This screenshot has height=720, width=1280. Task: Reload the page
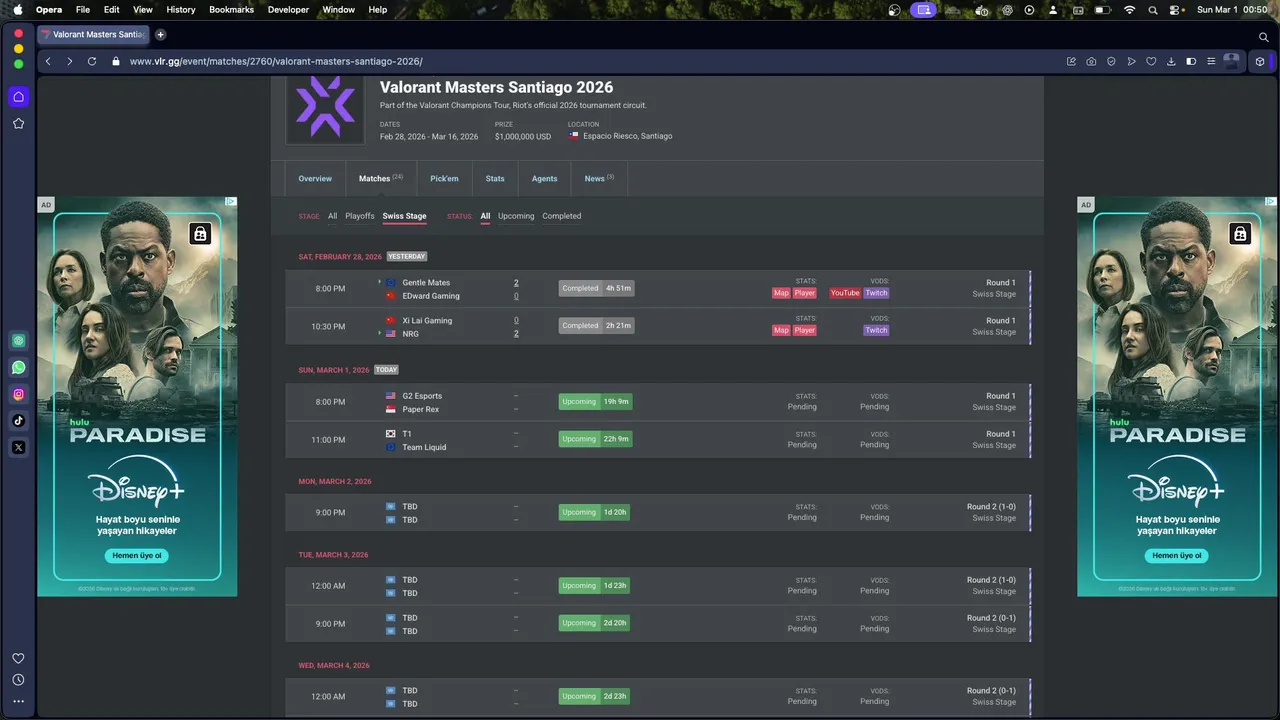click(92, 61)
